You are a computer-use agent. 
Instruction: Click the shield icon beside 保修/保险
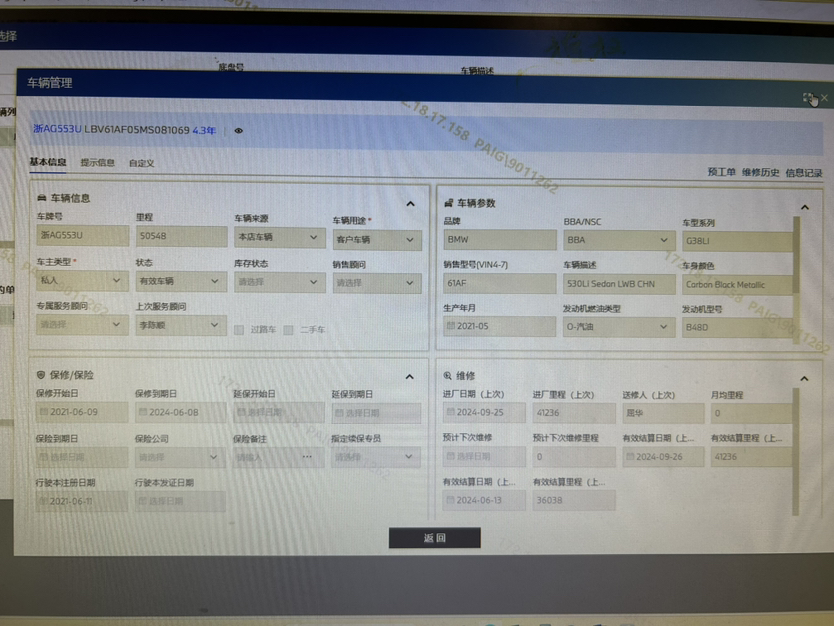(41, 376)
